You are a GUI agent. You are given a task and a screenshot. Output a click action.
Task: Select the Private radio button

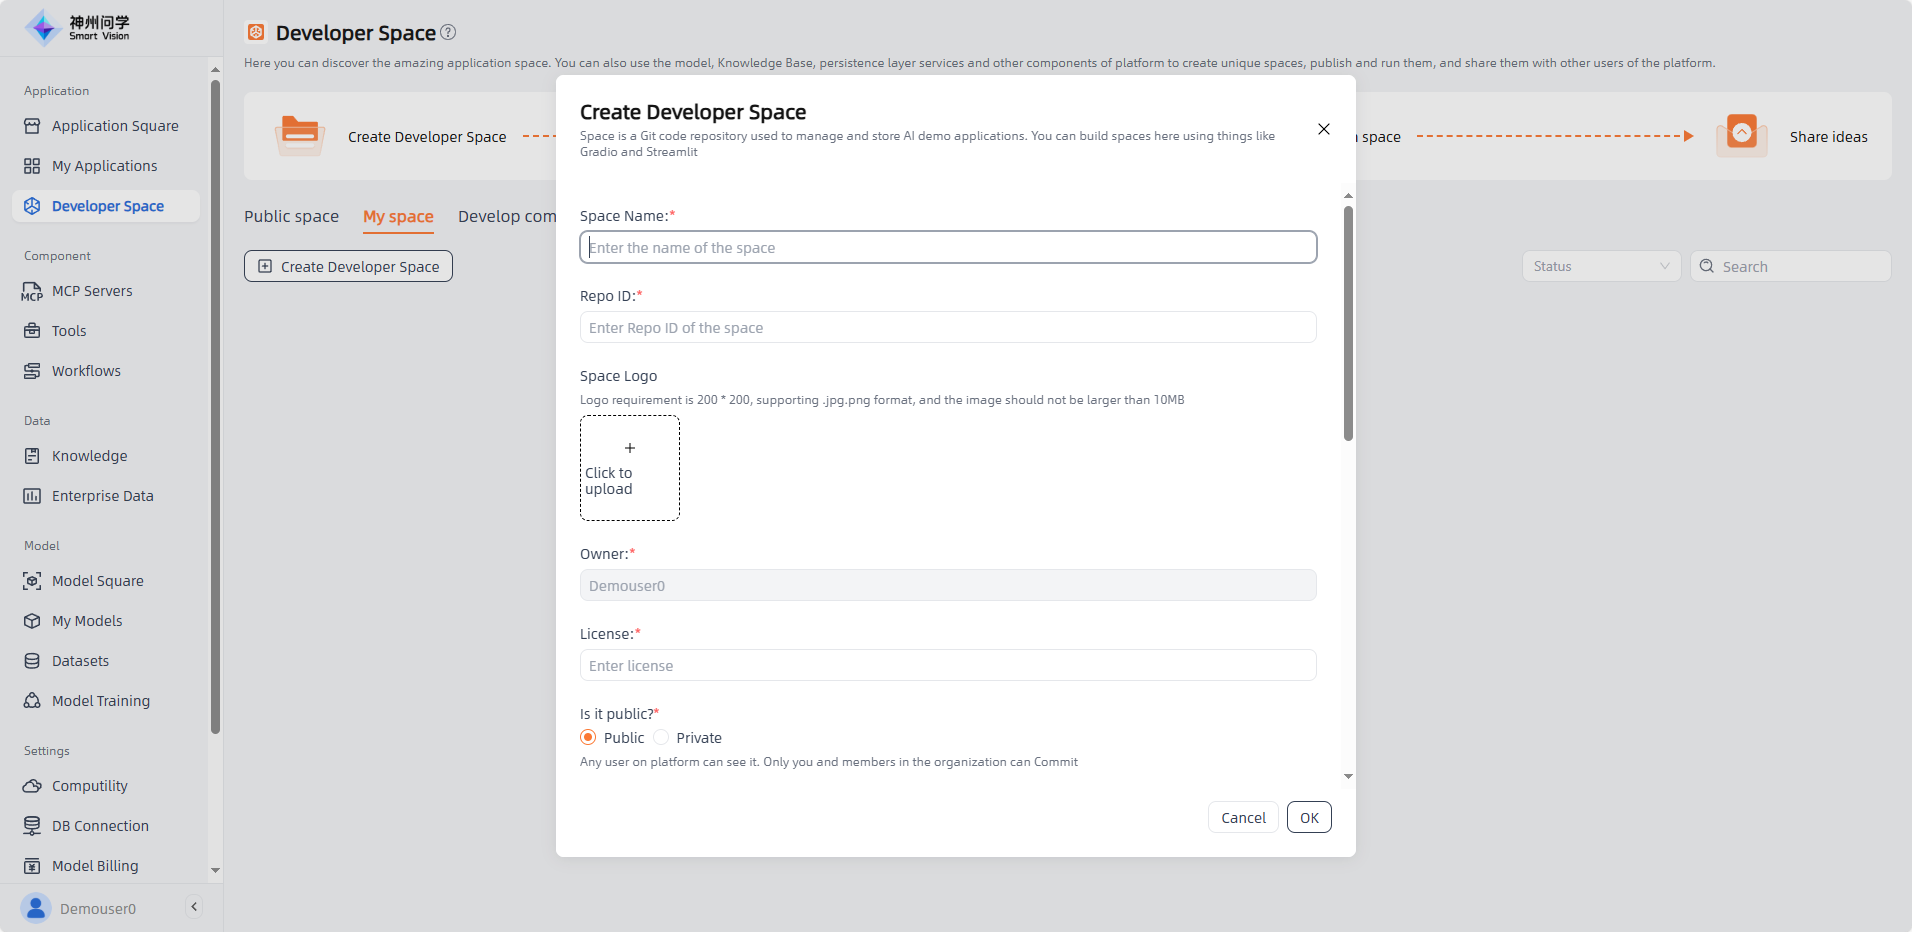coord(661,737)
